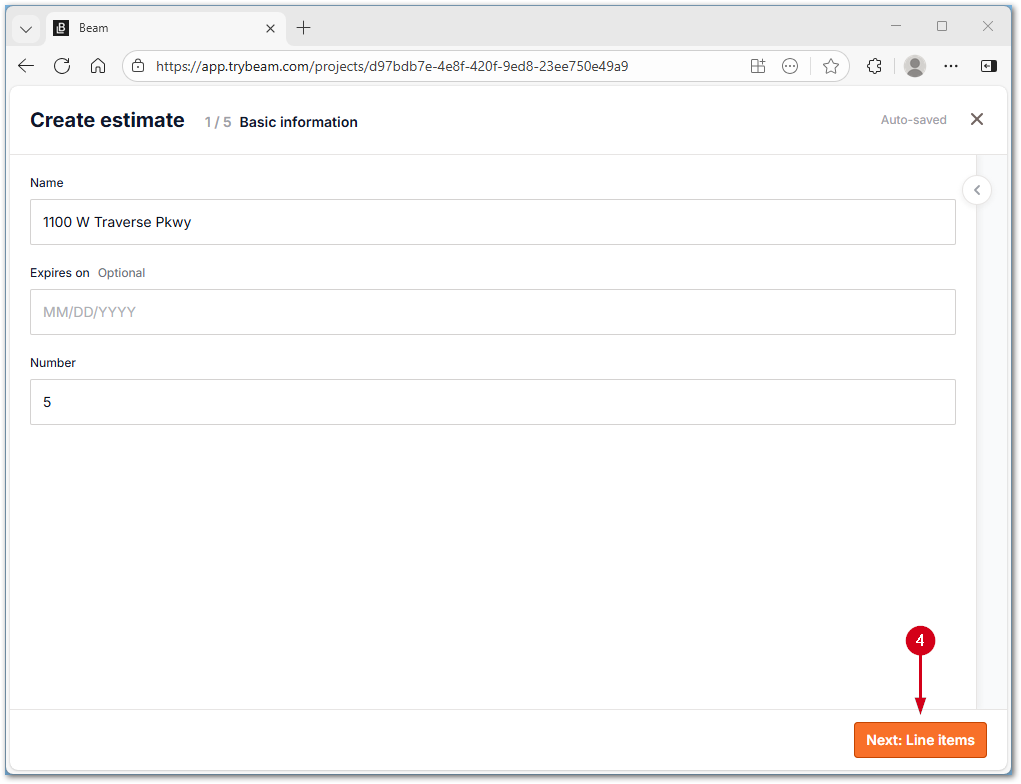This screenshot has height=784, width=1021.
Task: Navigate back with the arrow
Action: [x=25, y=65]
